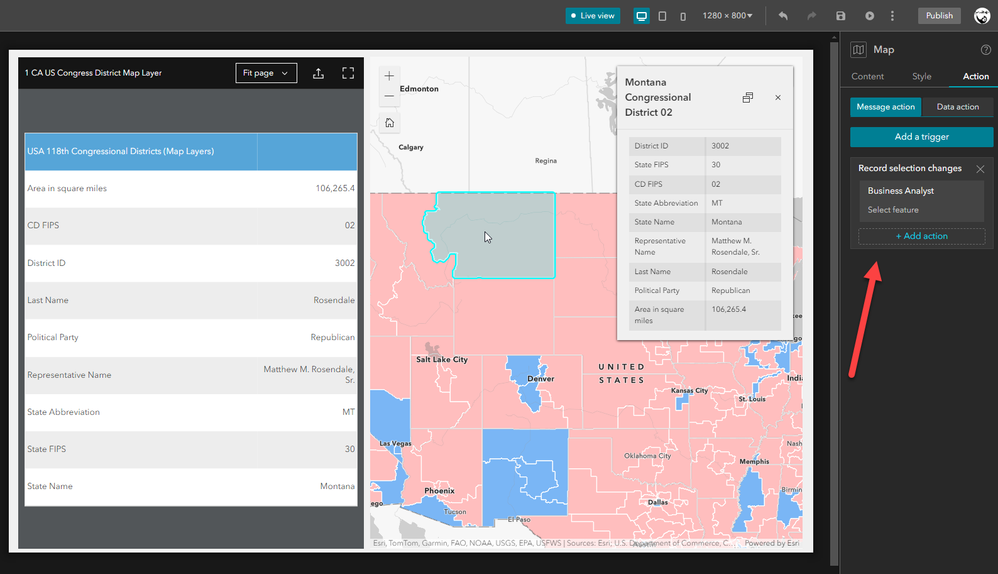Switch to the Content tab
998x574 pixels.
pos(868,76)
